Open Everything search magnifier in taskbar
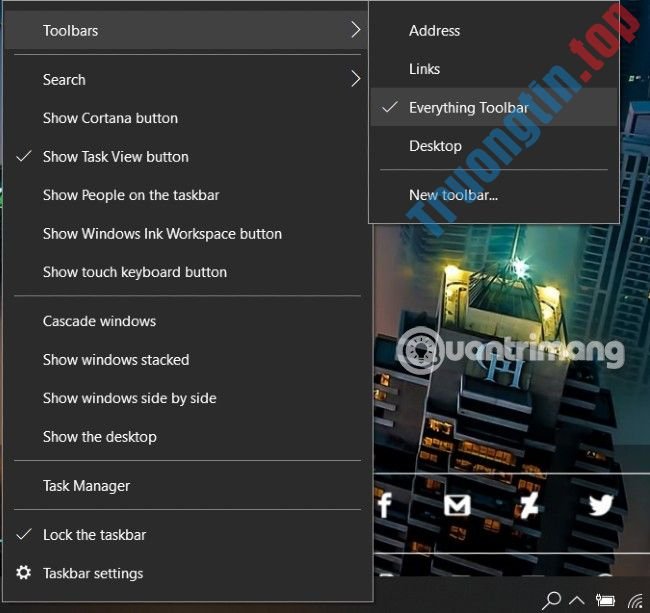 click(x=552, y=600)
